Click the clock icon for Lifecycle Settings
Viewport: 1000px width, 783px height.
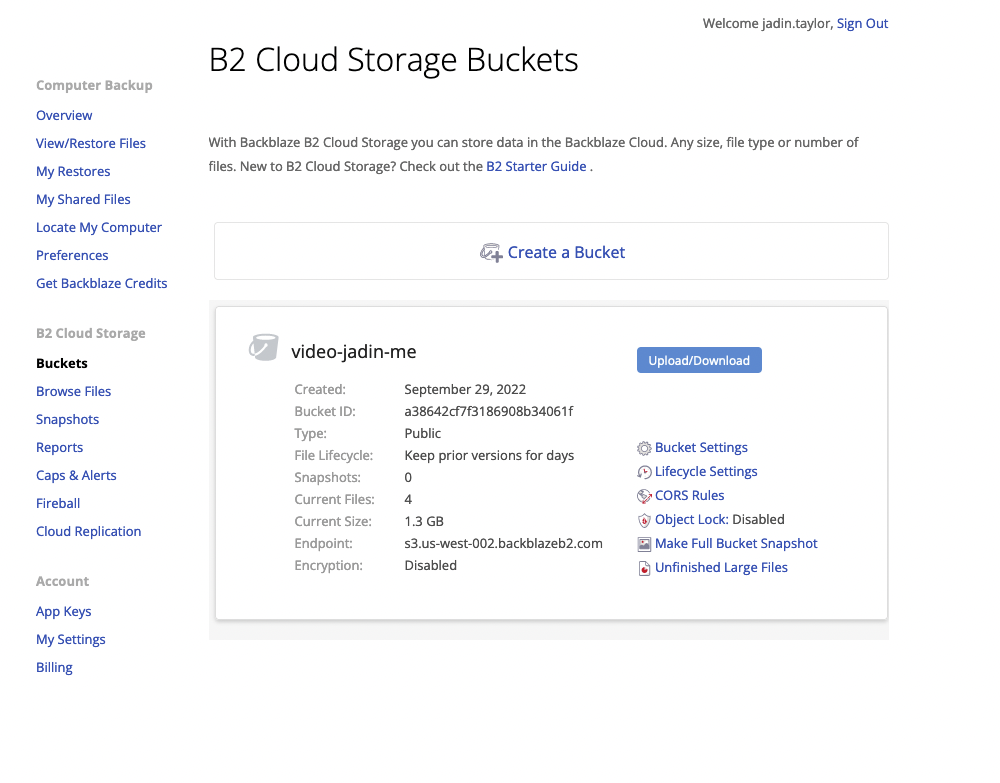[x=644, y=472]
